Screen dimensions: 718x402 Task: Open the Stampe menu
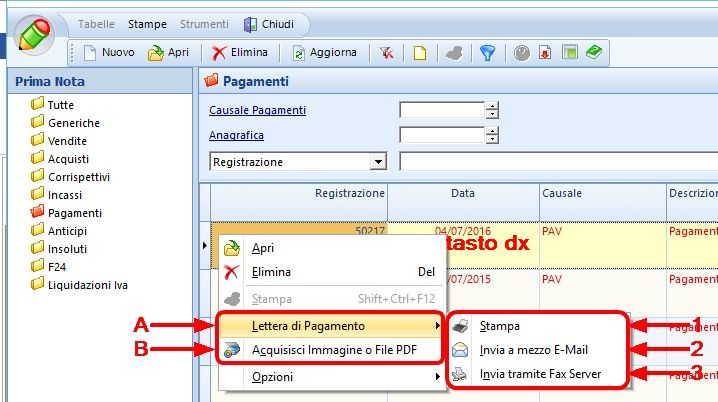pyautogui.click(x=147, y=24)
